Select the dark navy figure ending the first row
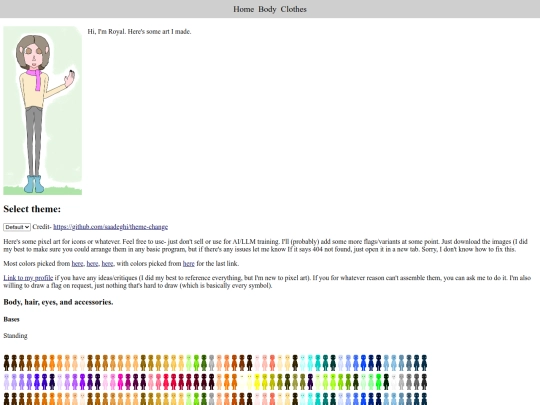Viewport: 540px width, 405px height. (x=424, y=363)
